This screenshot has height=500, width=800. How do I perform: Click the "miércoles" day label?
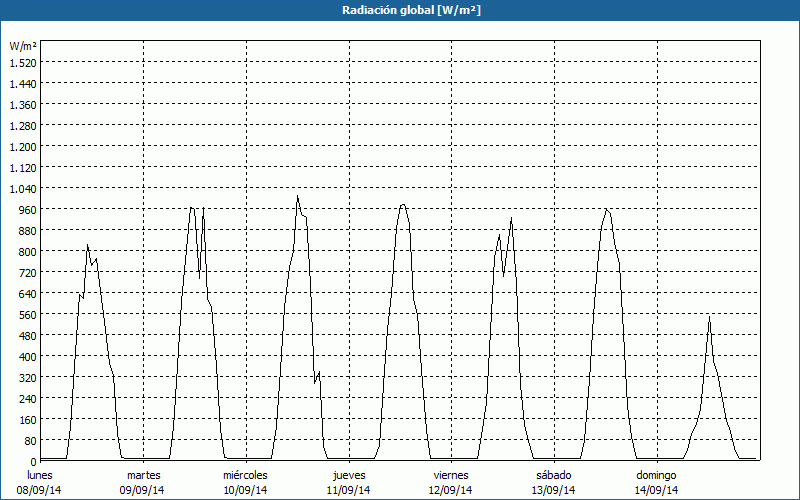click(x=245, y=475)
